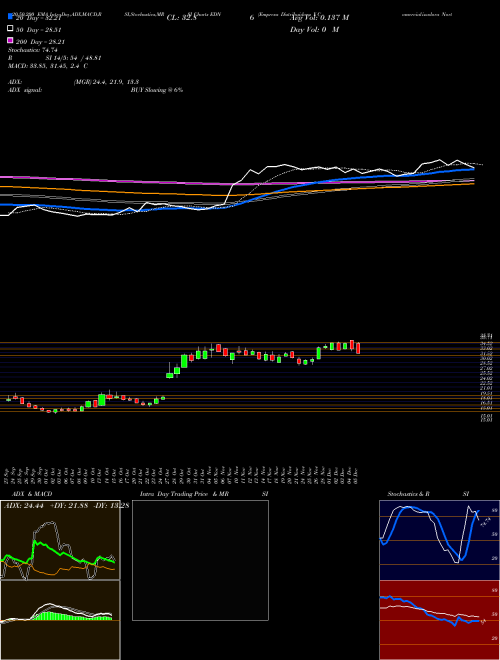The height and width of the screenshot is (660, 500).
Task: Click the red RSI indicator chart
Action: pos(439,620)
